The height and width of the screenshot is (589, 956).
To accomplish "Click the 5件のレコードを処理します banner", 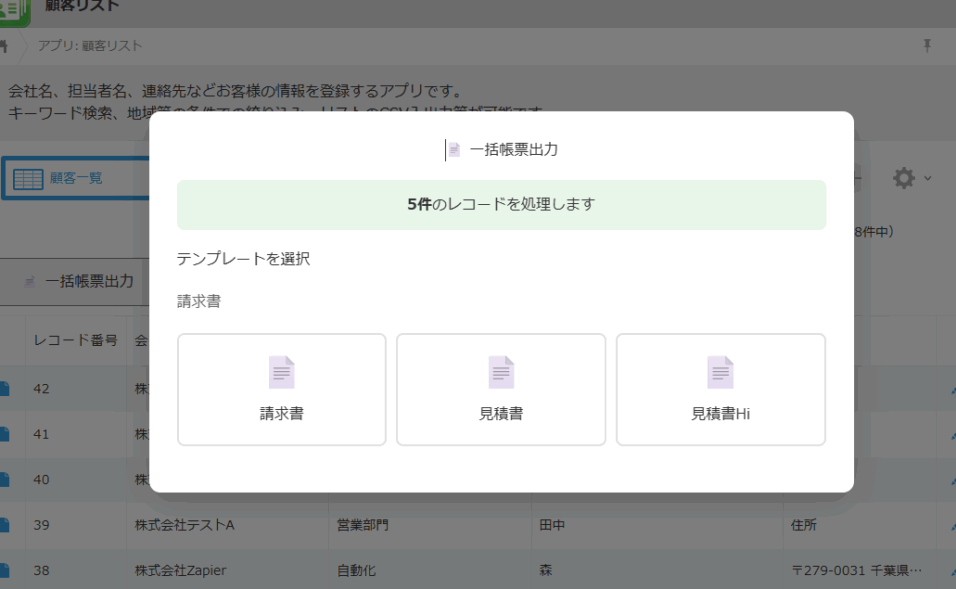I will [x=501, y=204].
